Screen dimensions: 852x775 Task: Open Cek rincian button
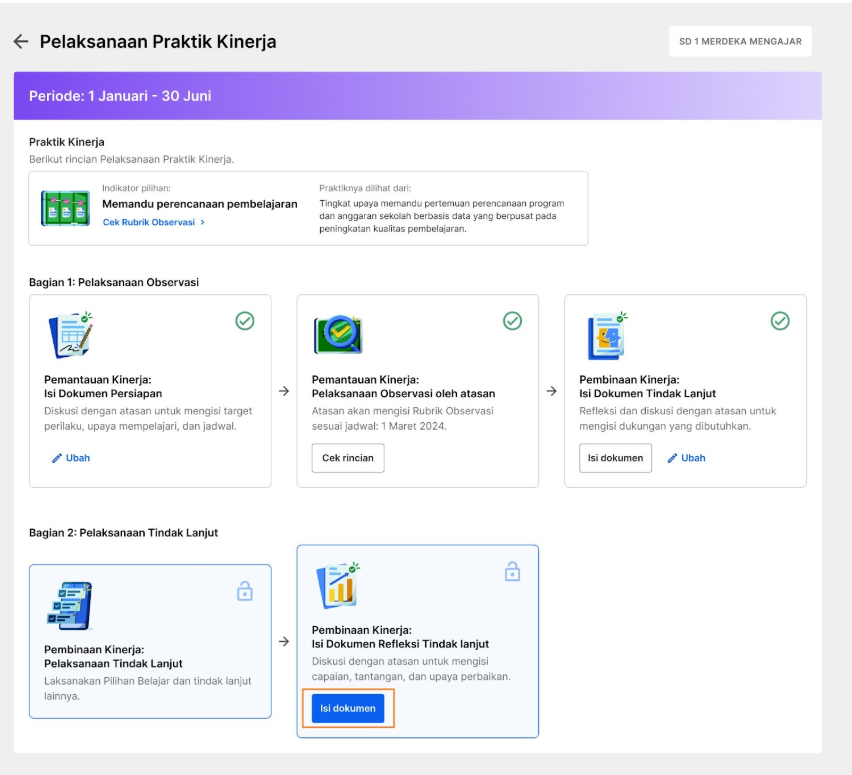(x=348, y=458)
